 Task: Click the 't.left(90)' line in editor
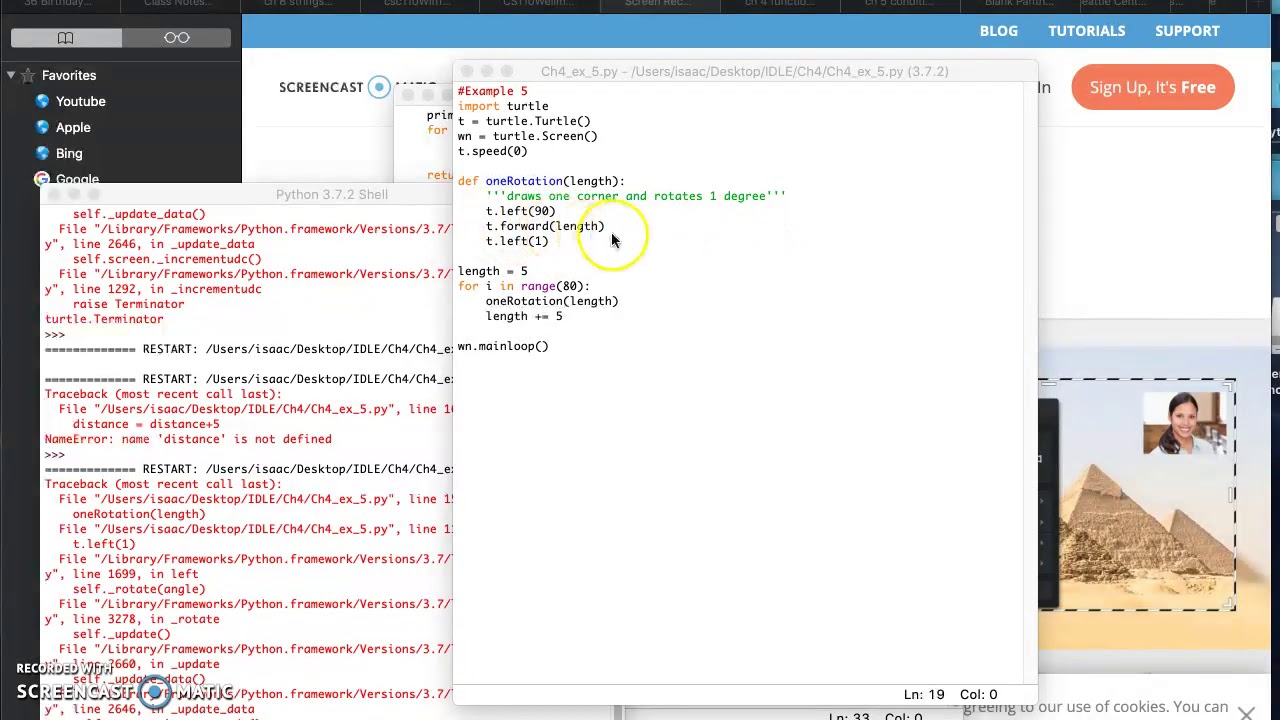click(x=520, y=211)
